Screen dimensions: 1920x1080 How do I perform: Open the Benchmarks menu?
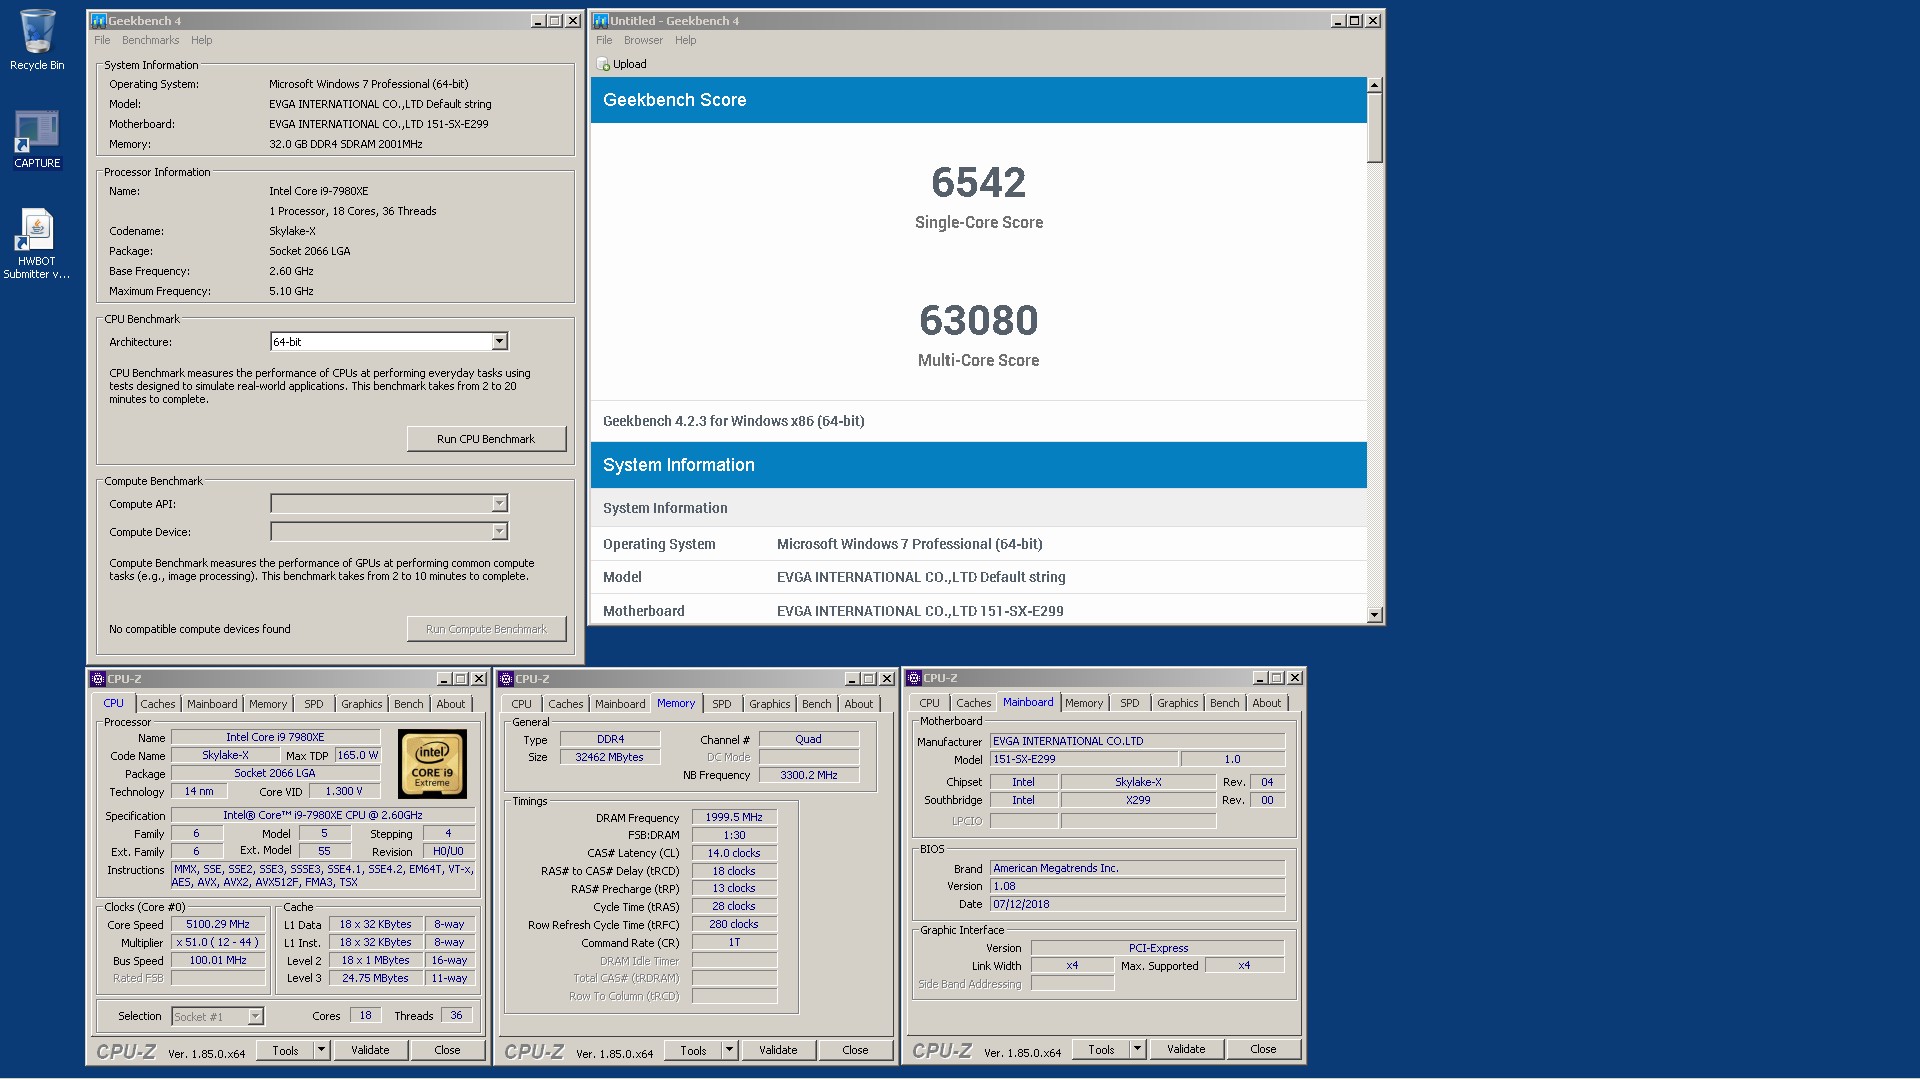point(150,40)
